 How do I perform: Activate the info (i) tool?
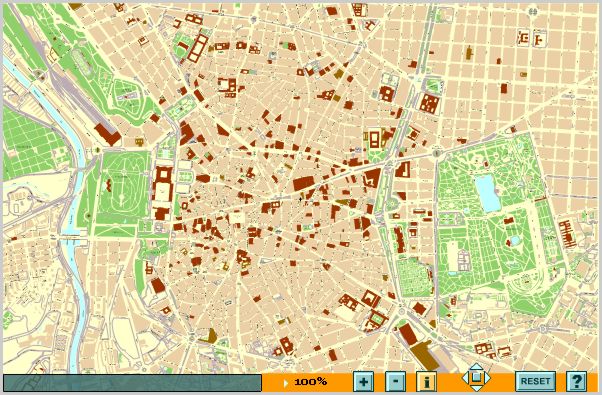coord(427,382)
